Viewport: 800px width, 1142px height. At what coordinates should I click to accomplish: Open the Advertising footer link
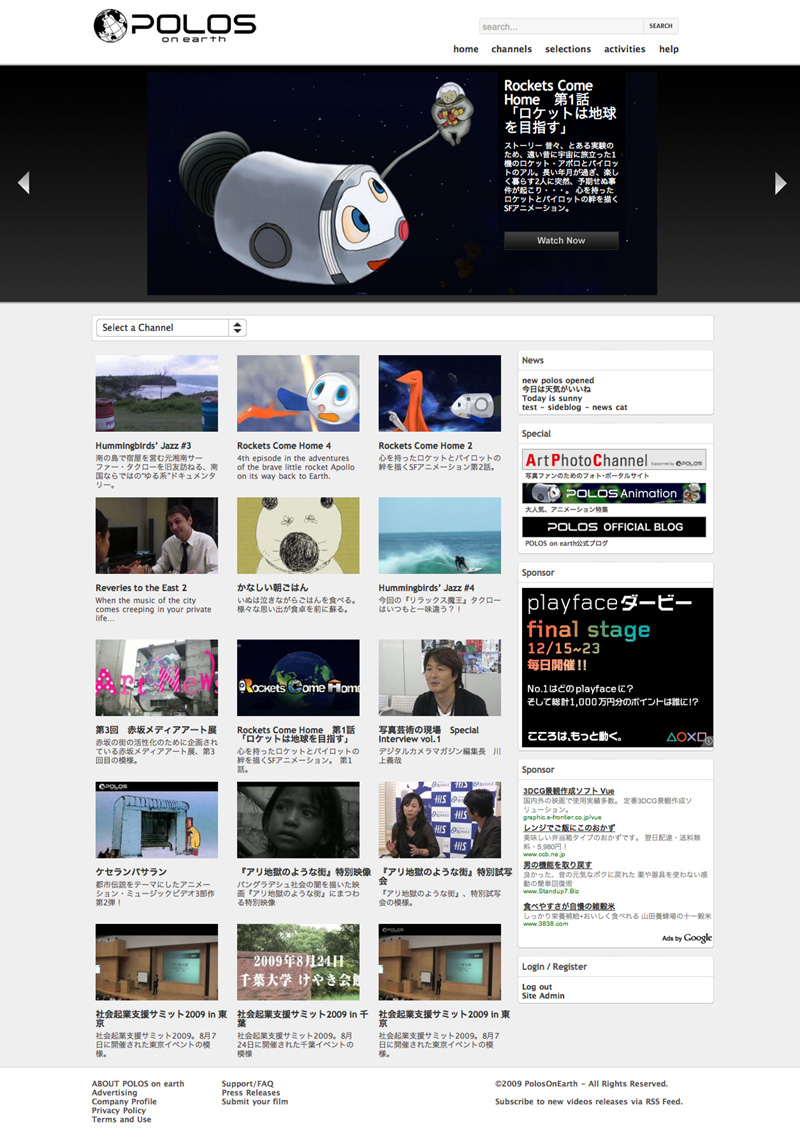(x=114, y=1092)
